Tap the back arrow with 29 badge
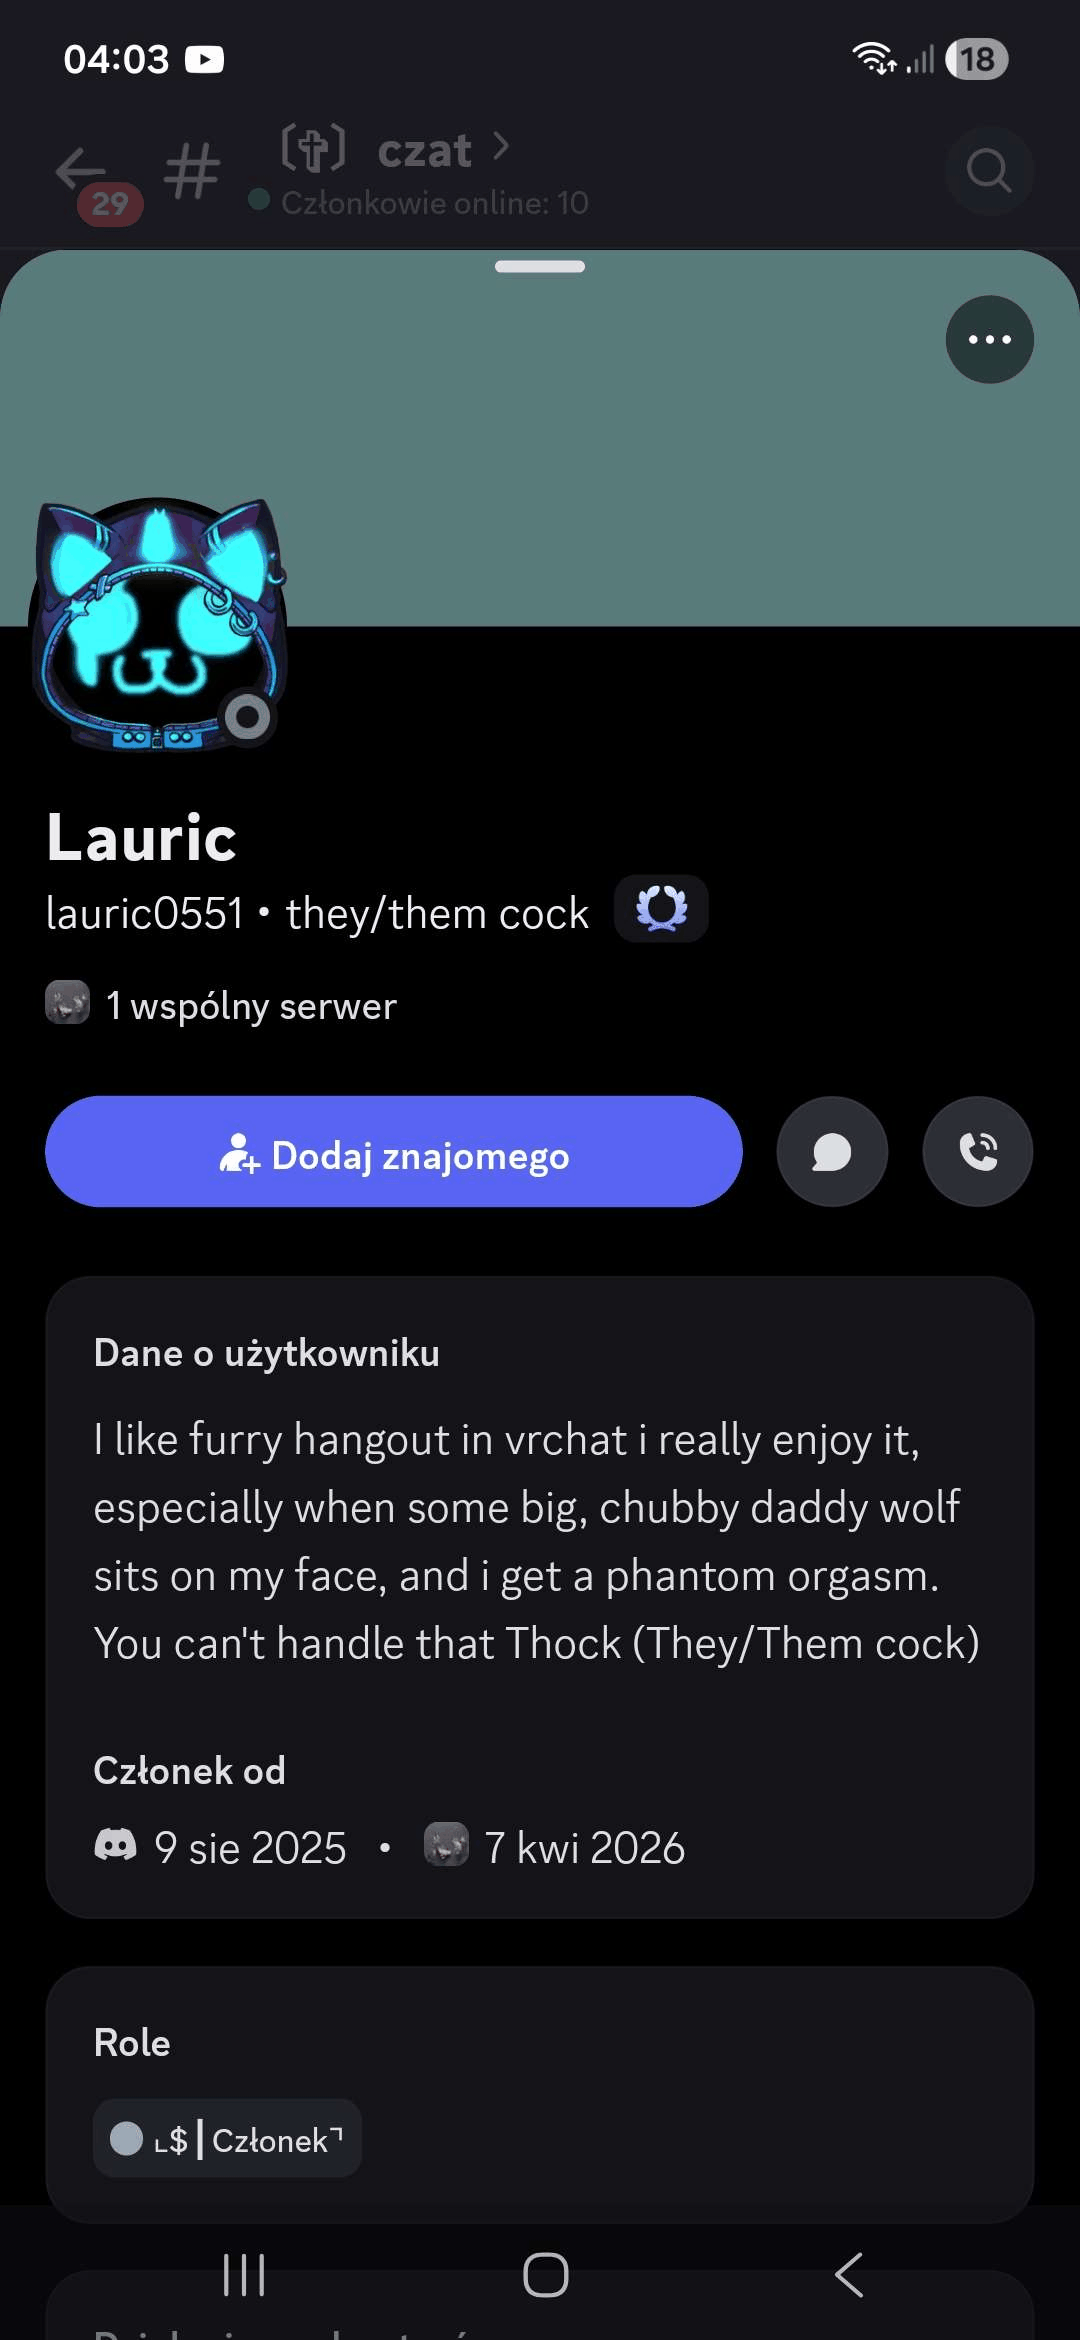 pyautogui.click(x=90, y=180)
